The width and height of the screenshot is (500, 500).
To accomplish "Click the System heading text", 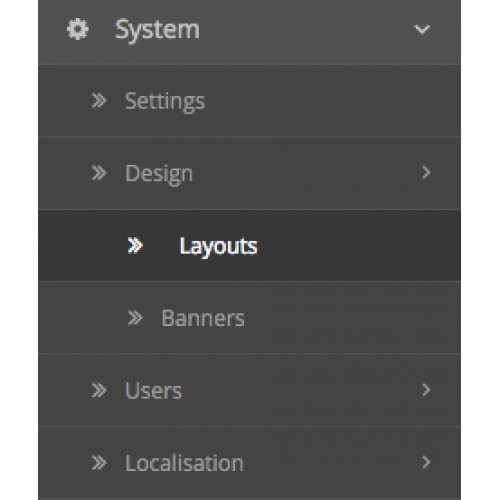I will [x=157, y=31].
